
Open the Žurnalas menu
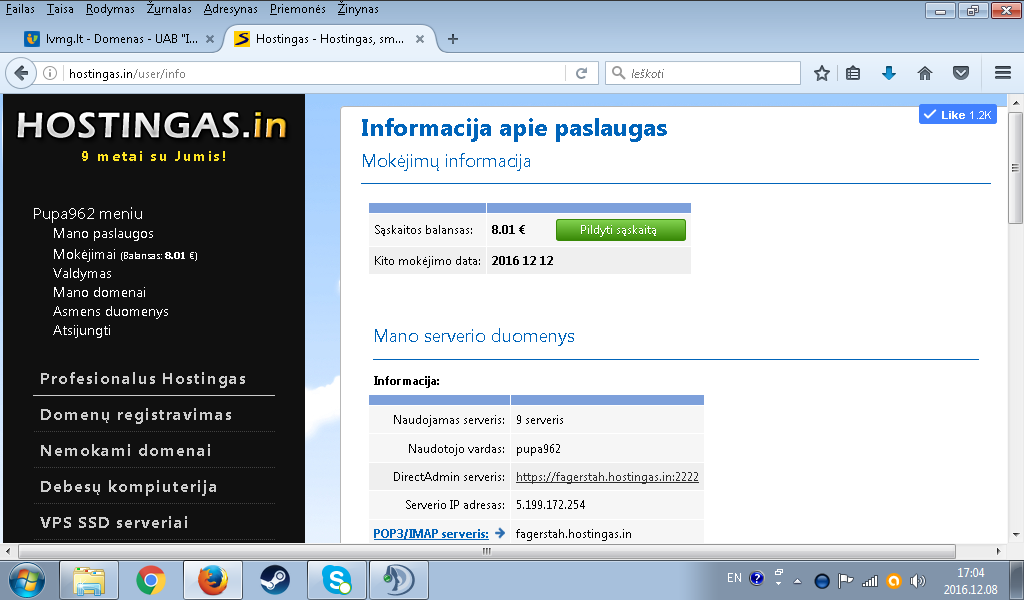(169, 9)
